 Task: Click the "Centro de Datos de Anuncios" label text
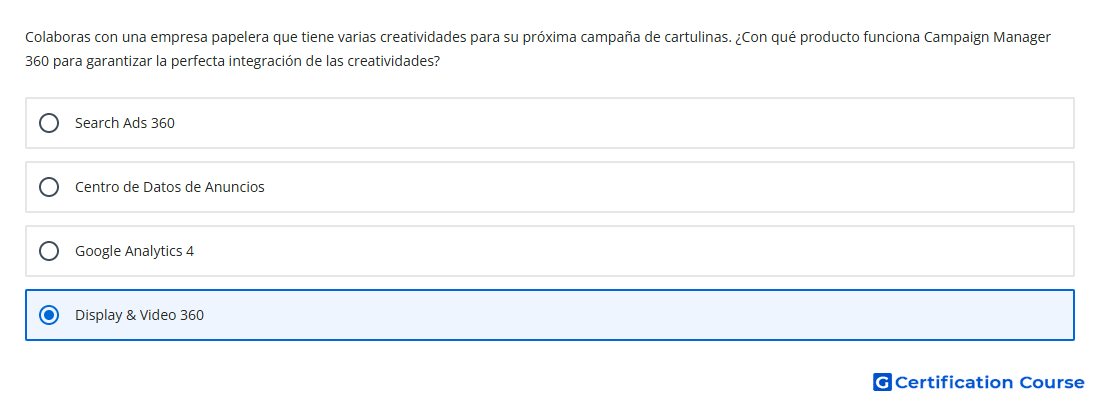click(x=170, y=187)
